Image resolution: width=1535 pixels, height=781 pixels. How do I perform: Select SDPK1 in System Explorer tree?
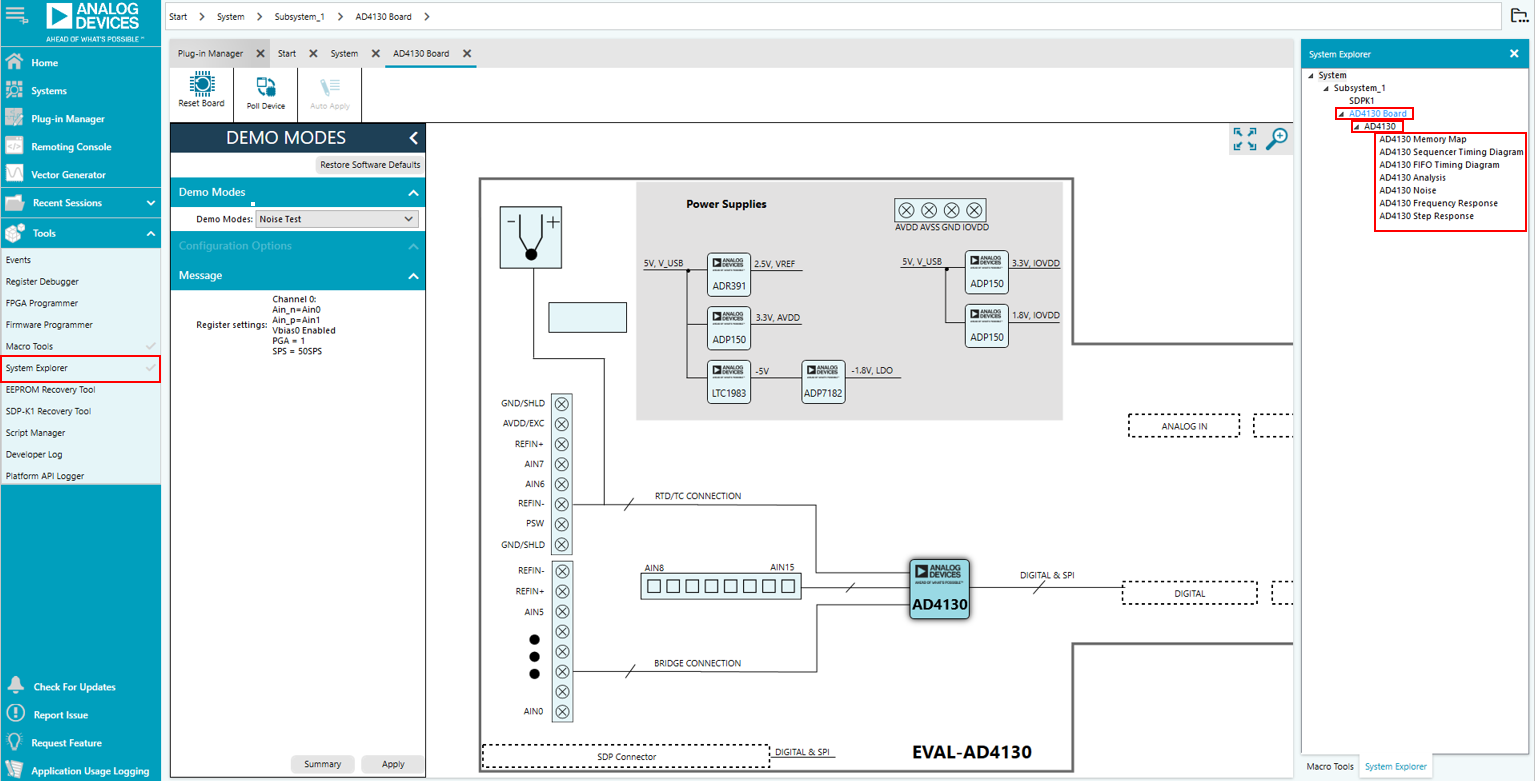(1361, 101)
